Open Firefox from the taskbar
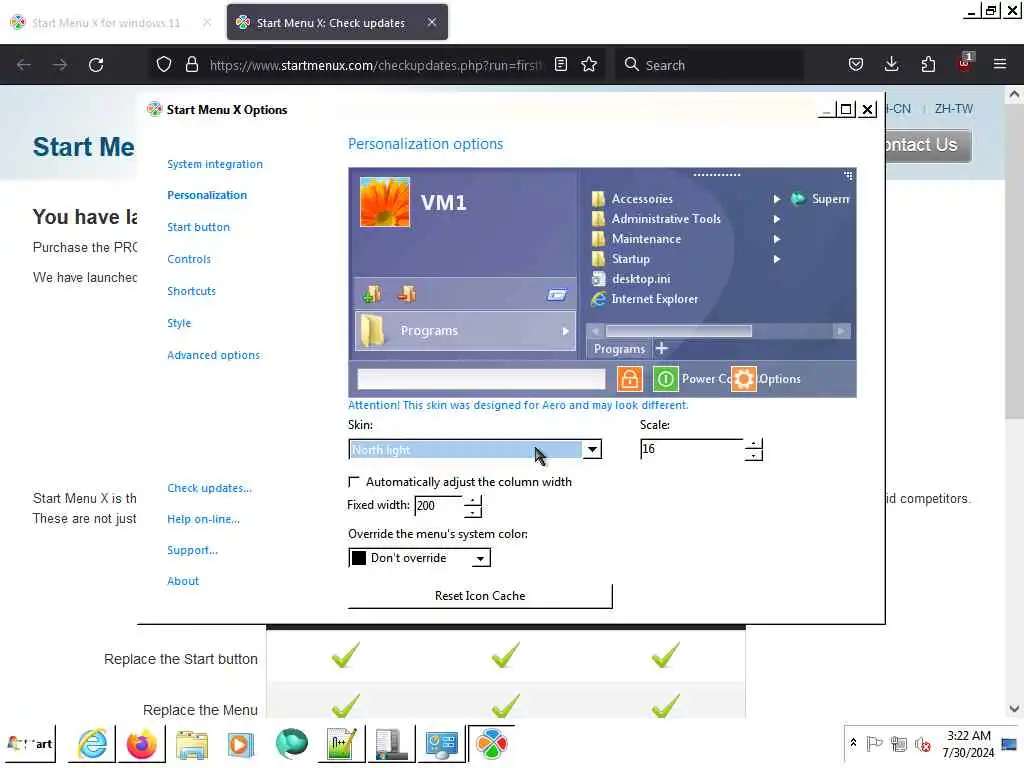Viewport: 1024px width, 768px height. pos(142,744)
